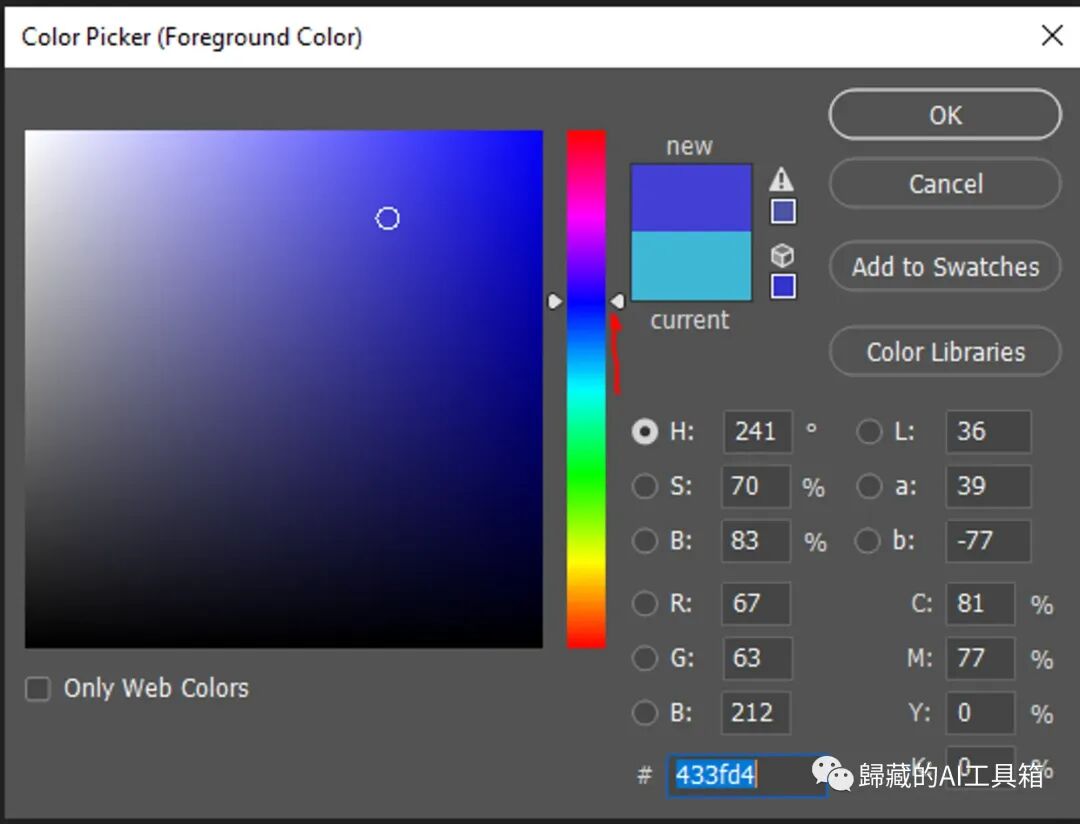Click the L value field showing 36
Viewport: 1080px width, 824px height.
[988, 432]
